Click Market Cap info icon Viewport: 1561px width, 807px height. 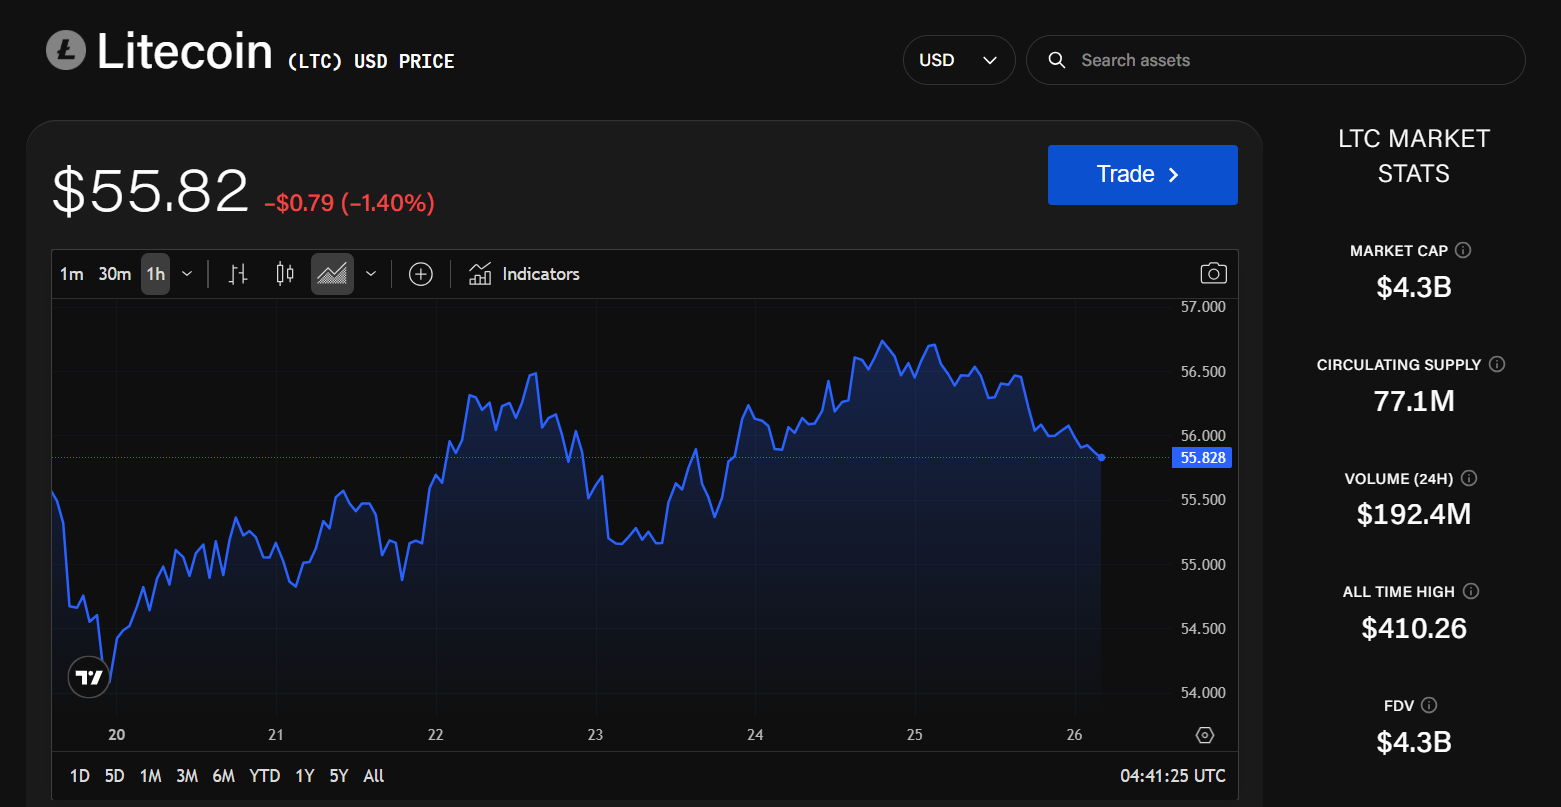(1463, 250)
